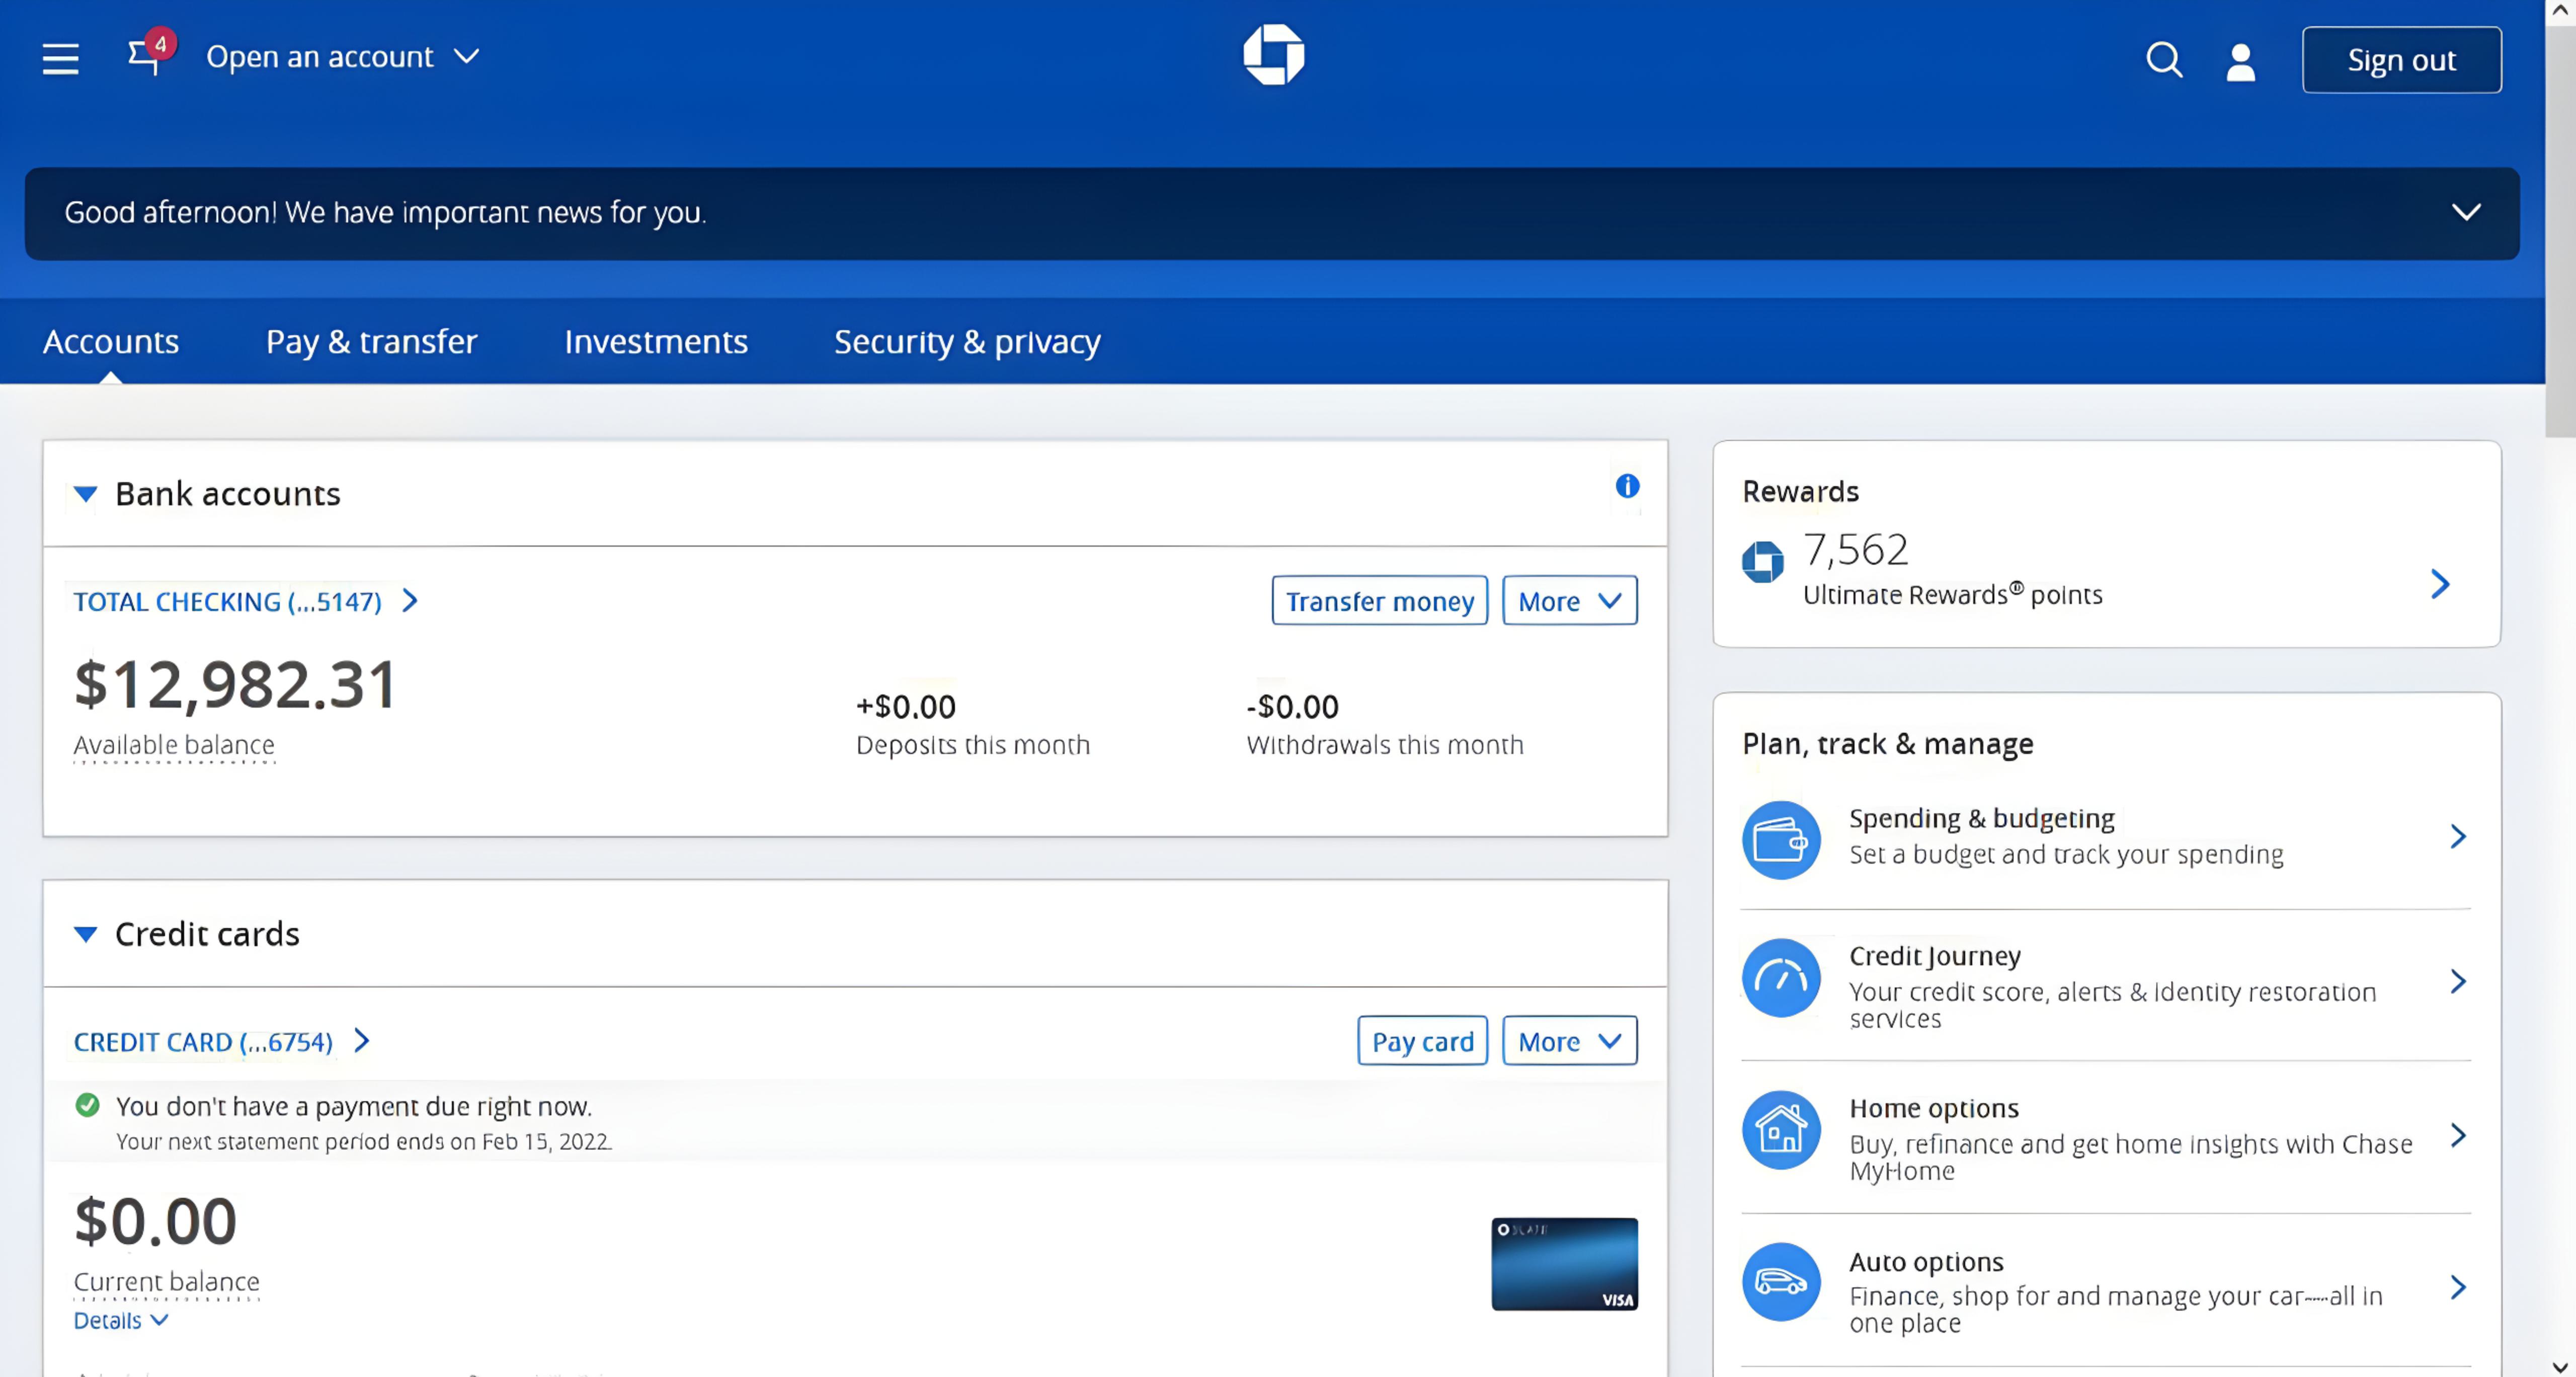The image size is (2576, 1377).
Task: Expand the Open an account dropdown
Action: [x=343, y=56]
